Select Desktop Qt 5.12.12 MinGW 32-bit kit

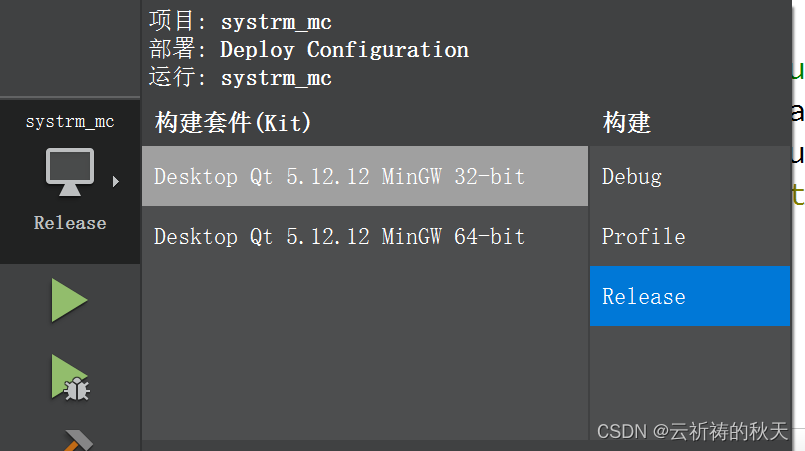click(x=365, y=176)
